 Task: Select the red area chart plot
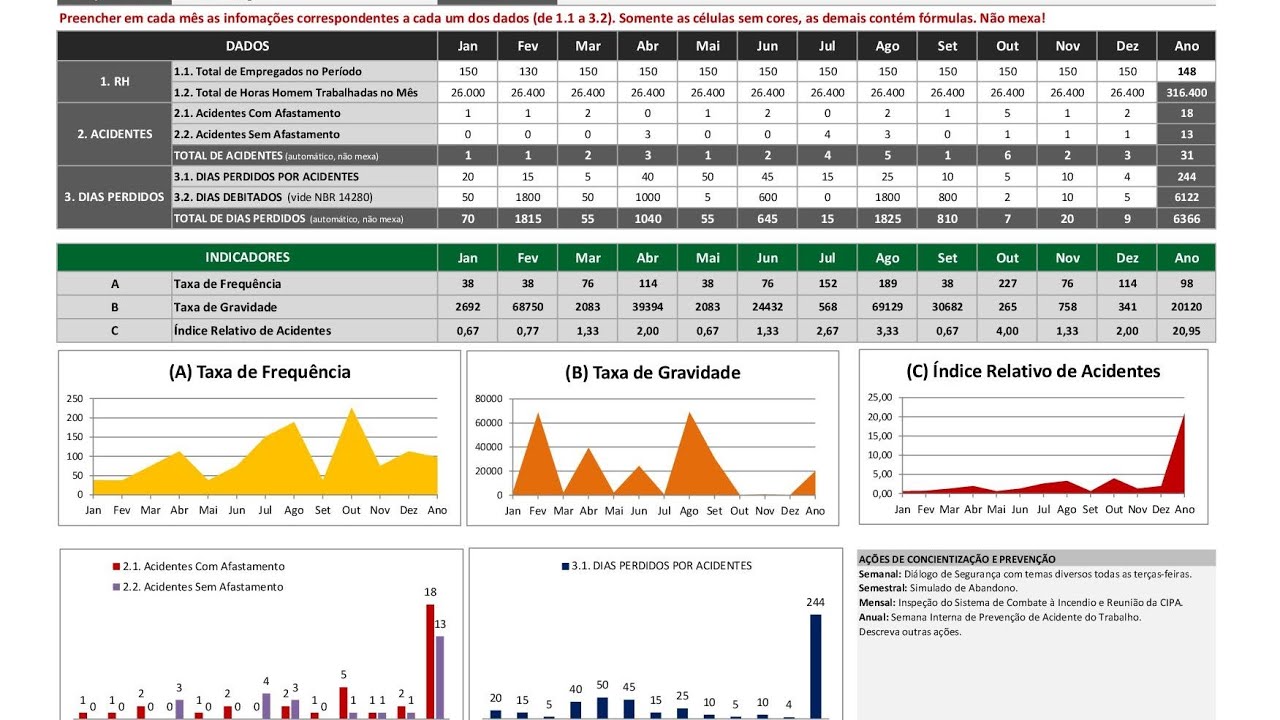pos(1043,454)
